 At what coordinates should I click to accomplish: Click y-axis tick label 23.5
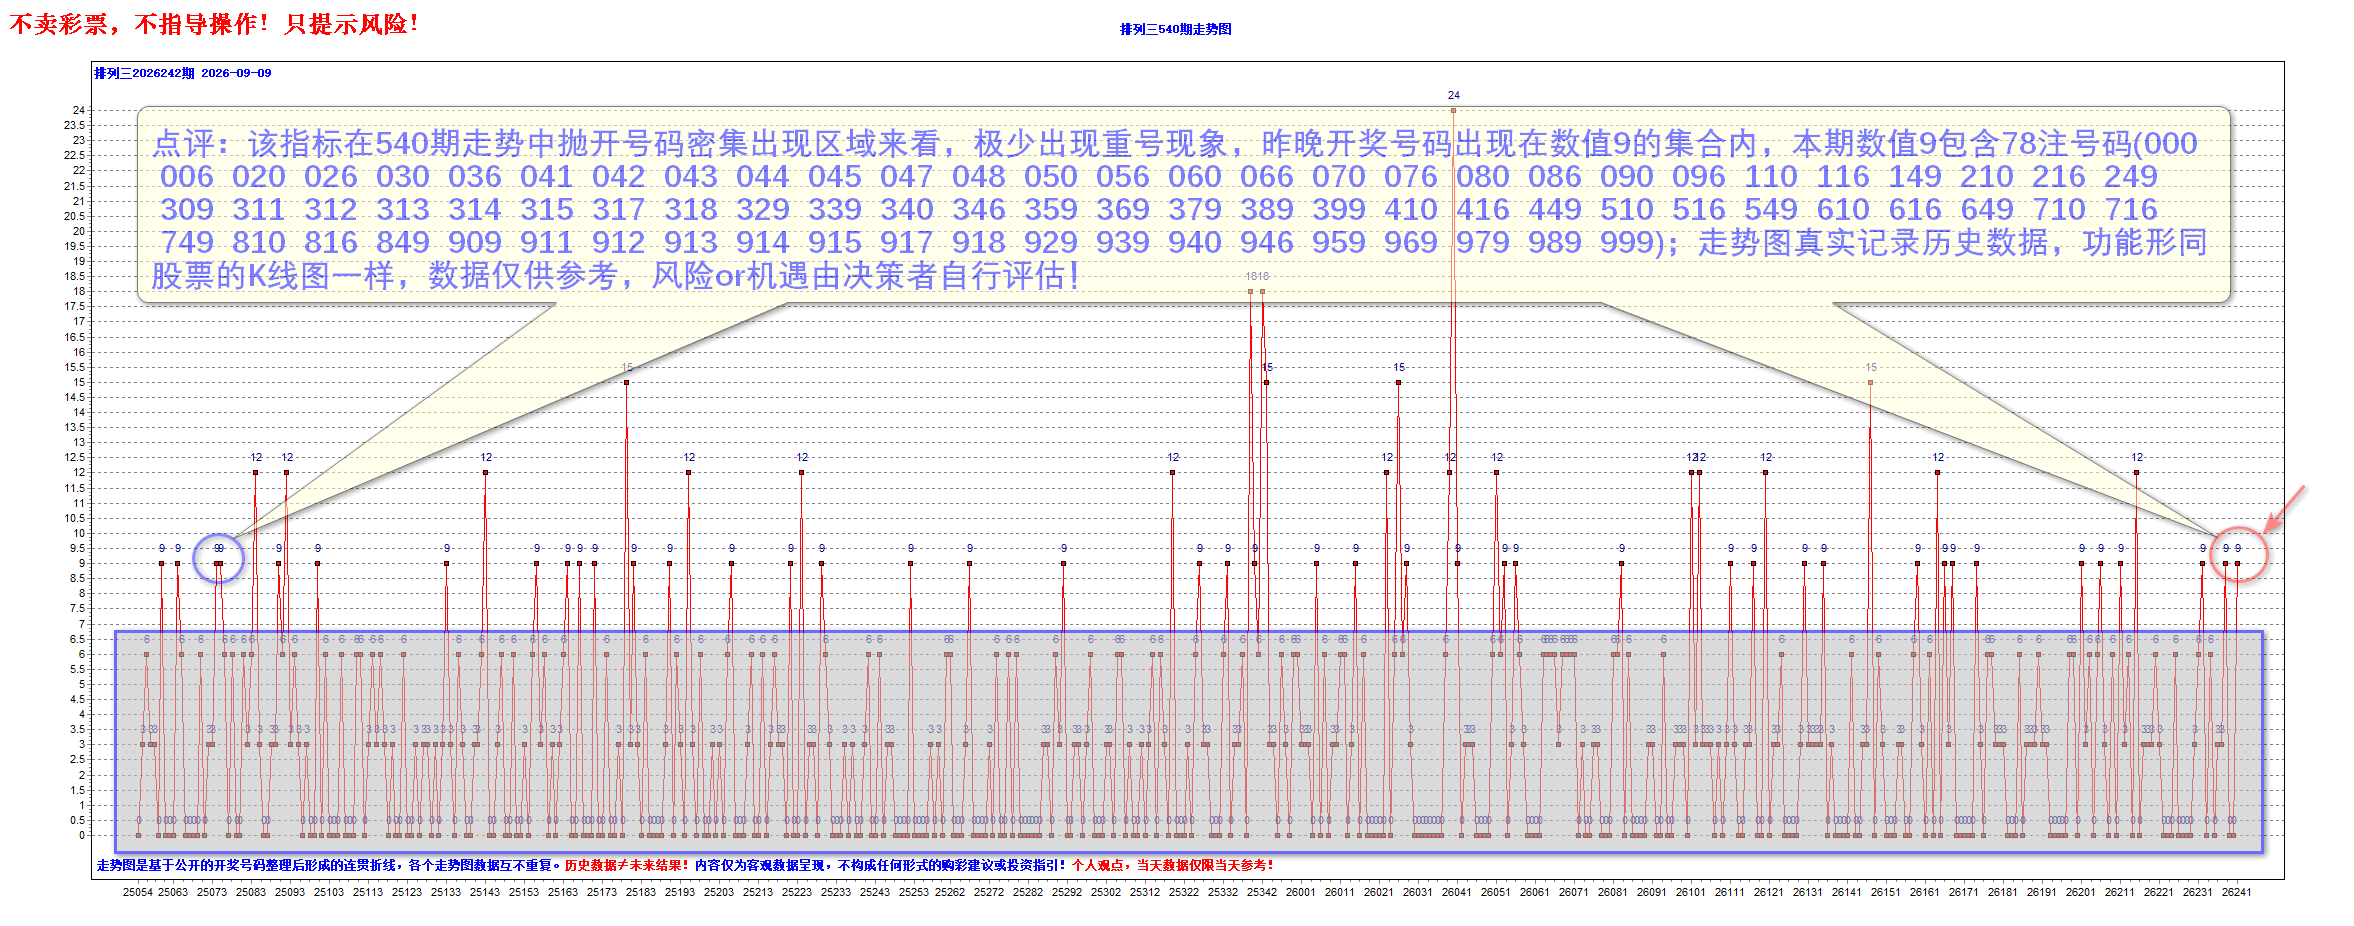[75, 125]
